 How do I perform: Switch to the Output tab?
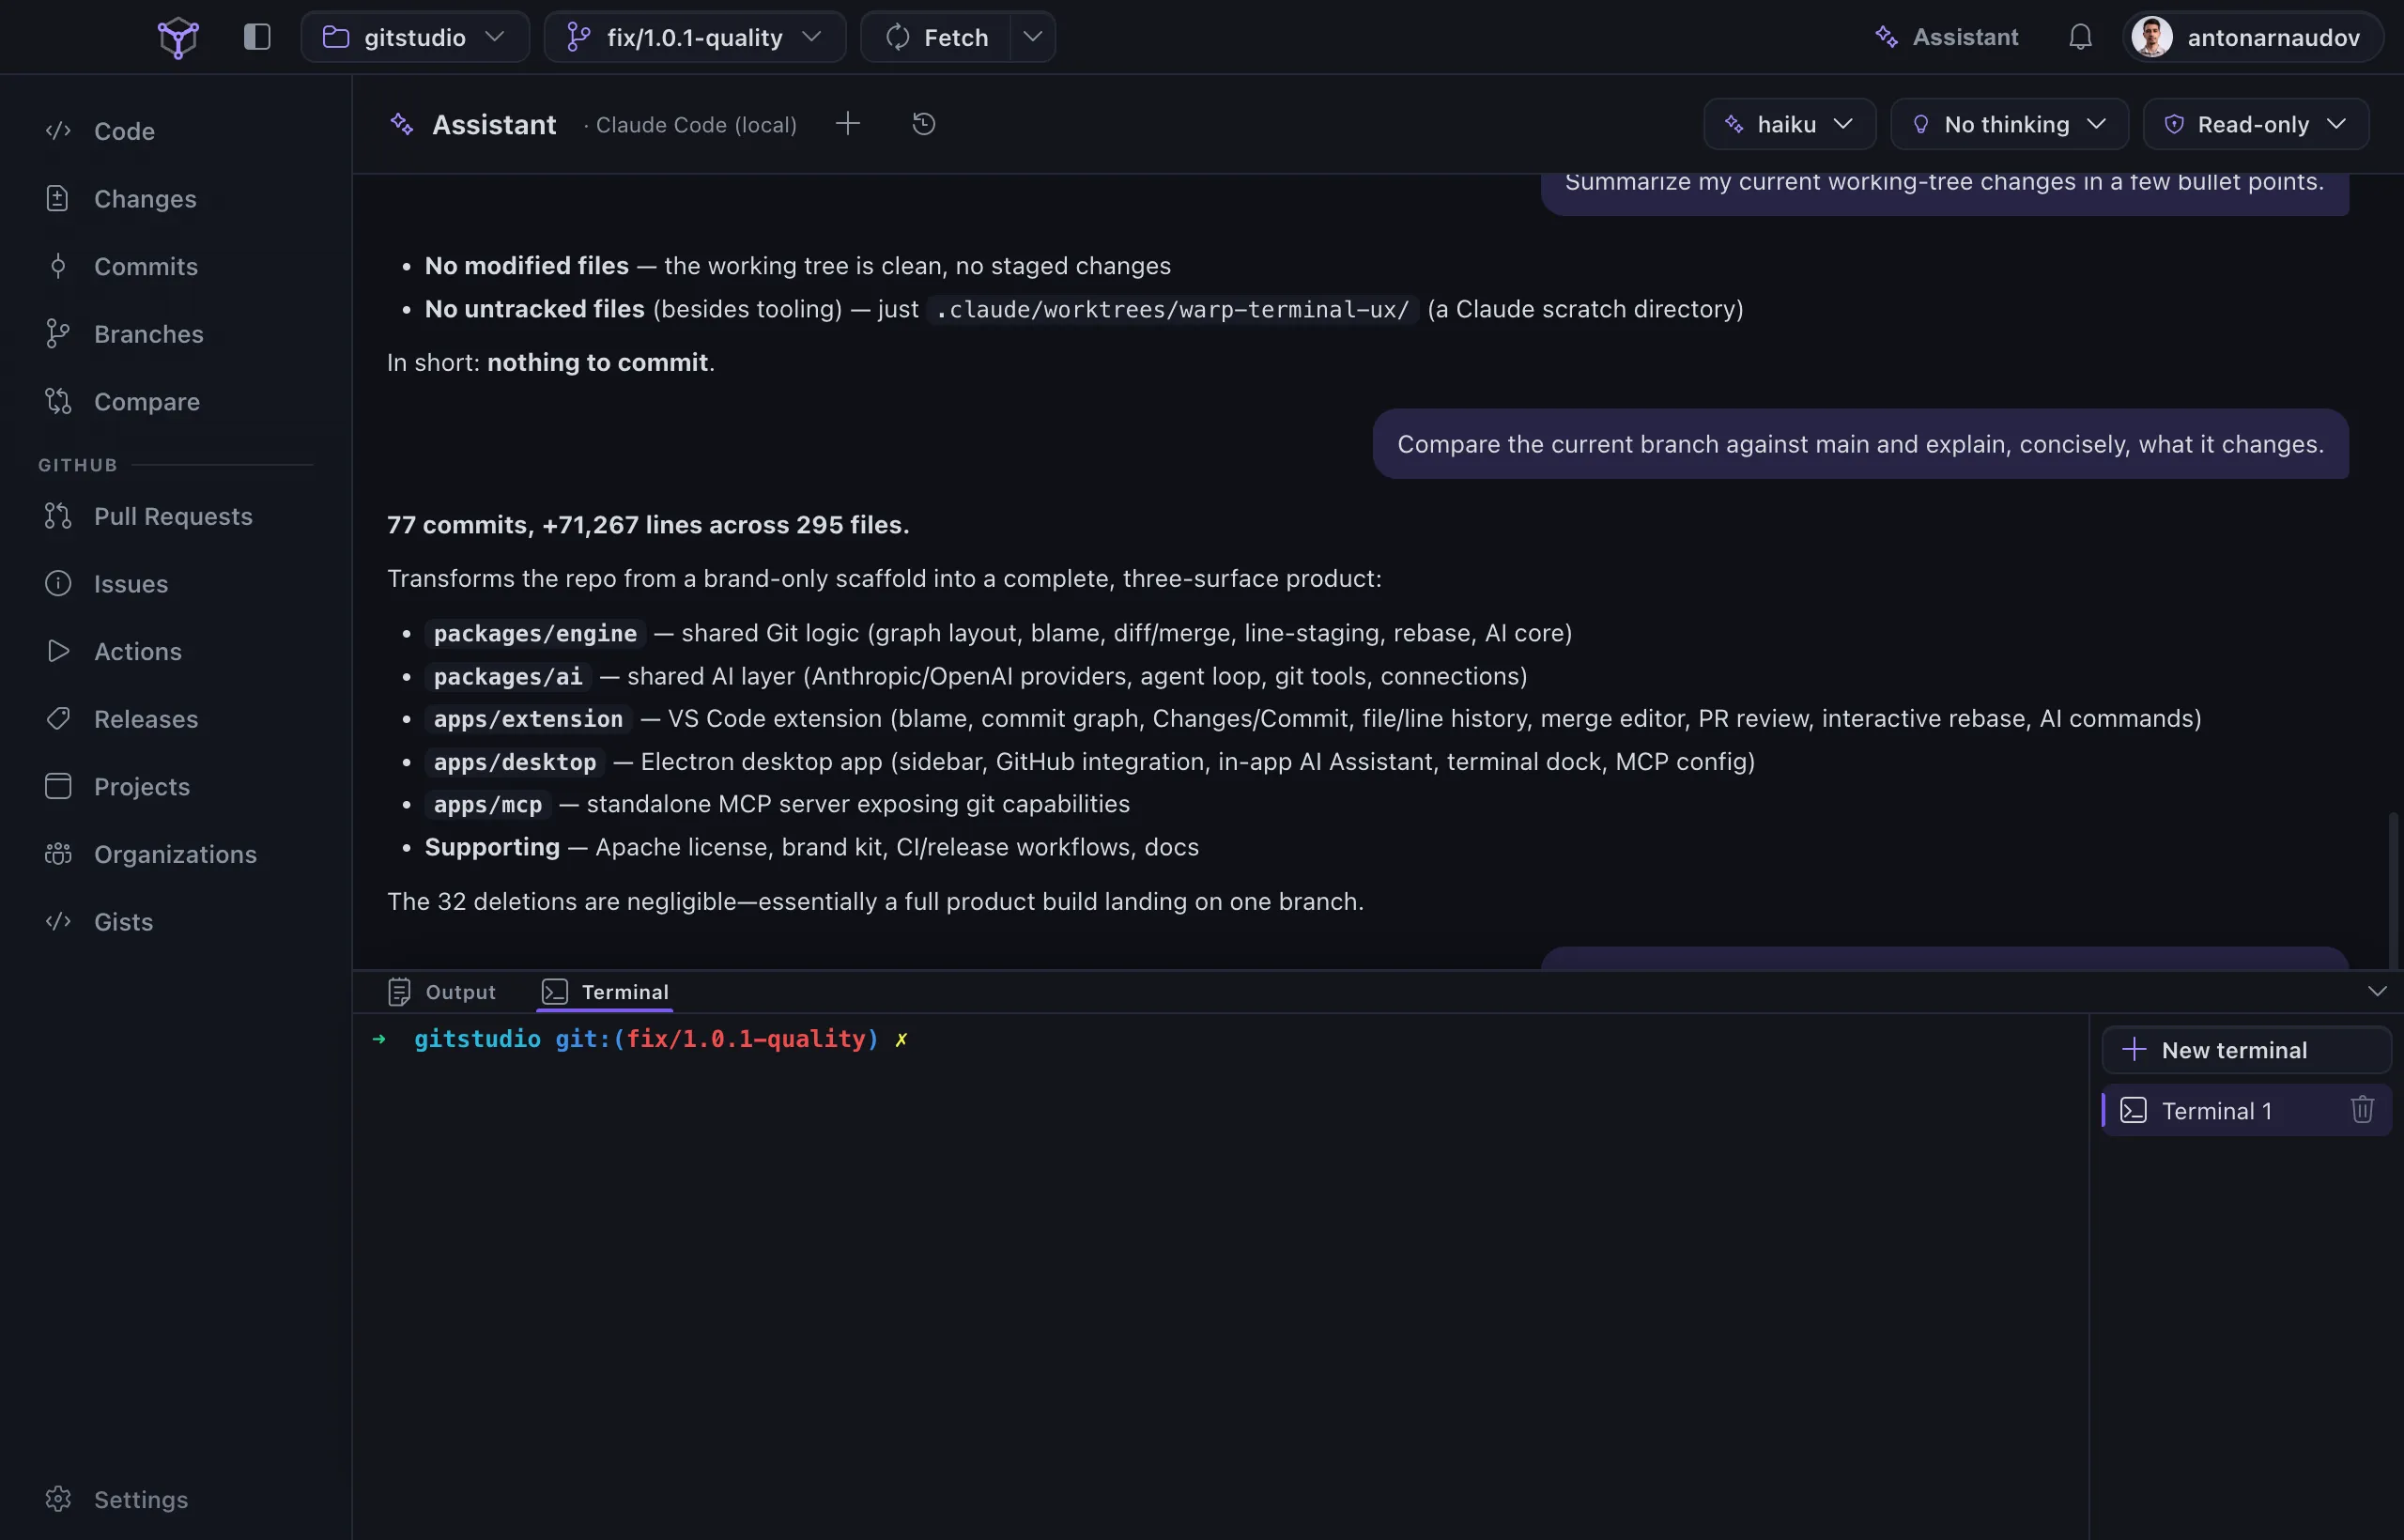[441, 991]
